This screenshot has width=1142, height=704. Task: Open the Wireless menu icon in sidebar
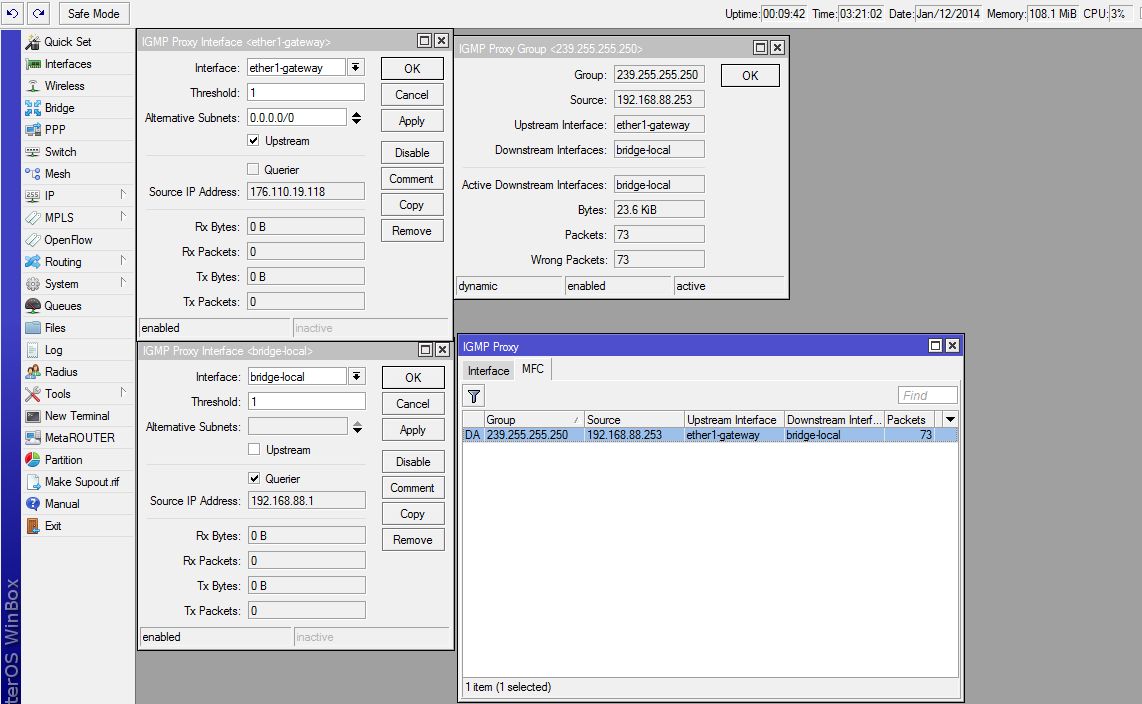tap(33, 86)
